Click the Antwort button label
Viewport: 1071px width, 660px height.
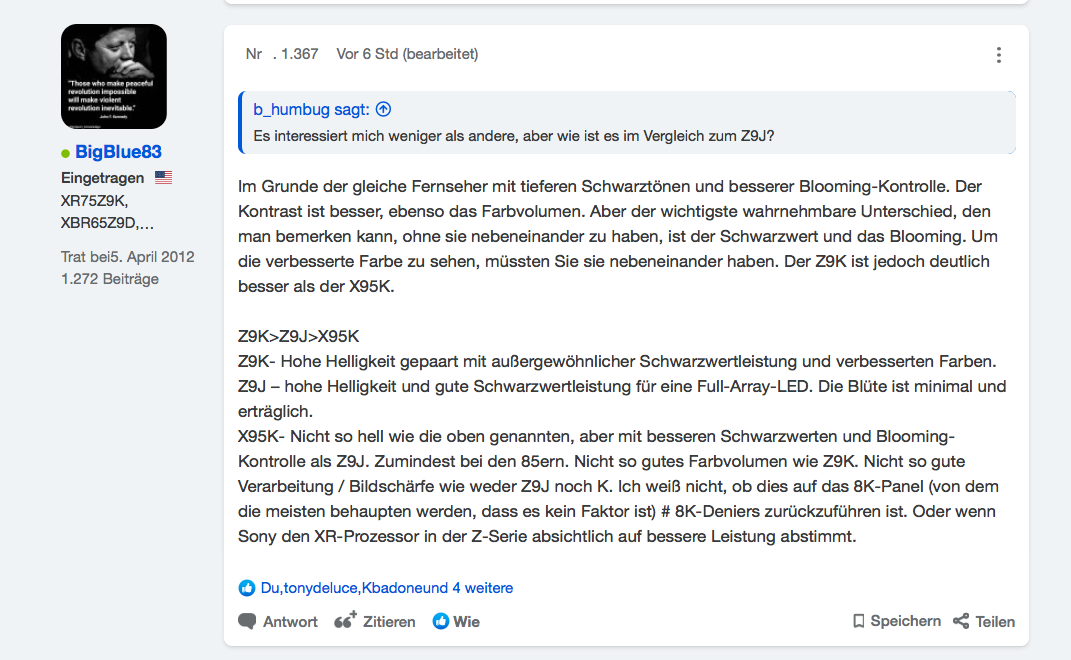290,622
